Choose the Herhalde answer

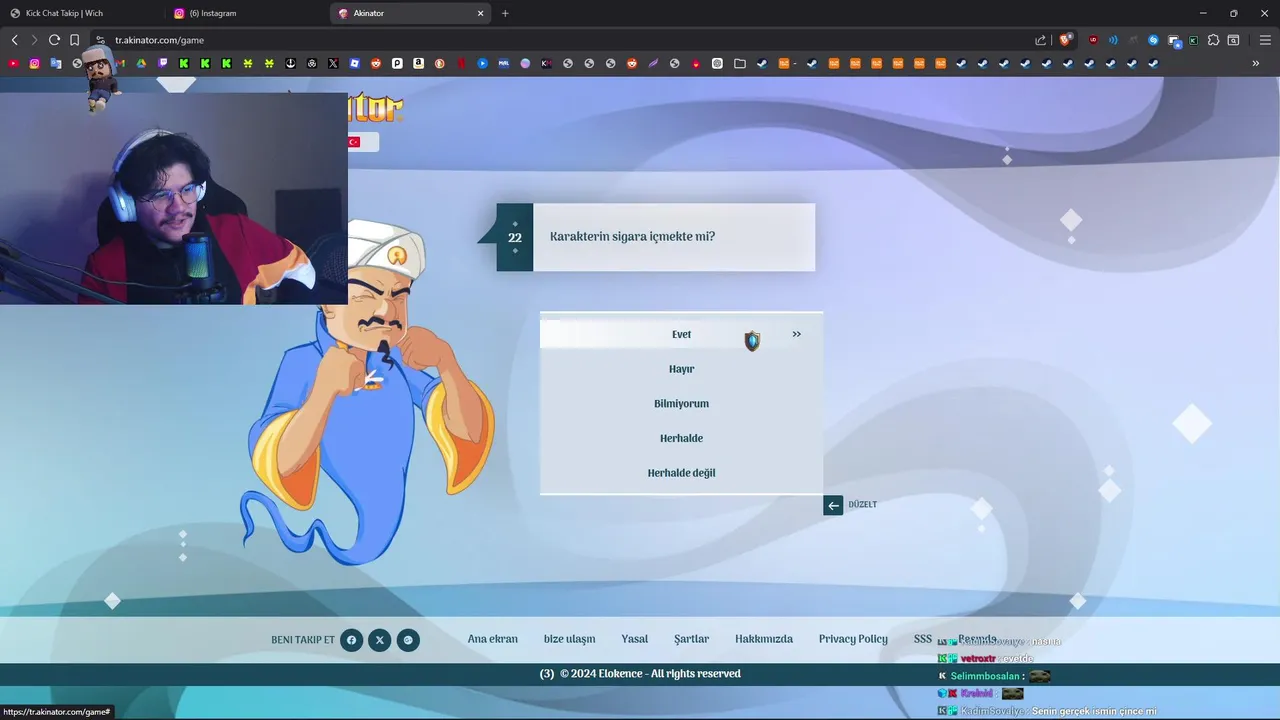pos(681,438)
